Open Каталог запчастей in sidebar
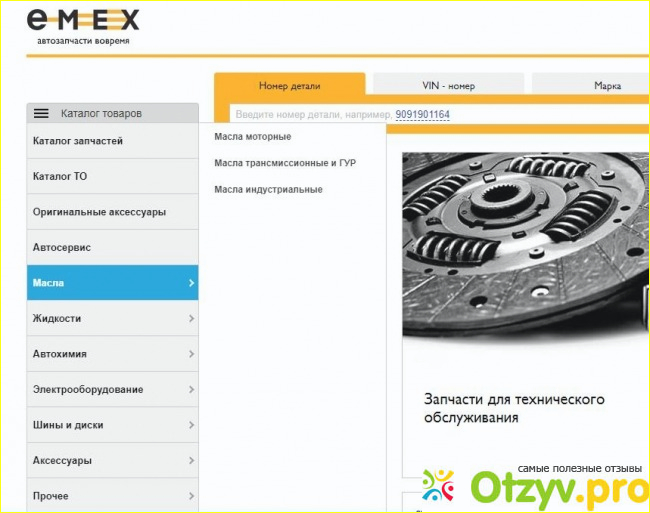 pos(78,141)
